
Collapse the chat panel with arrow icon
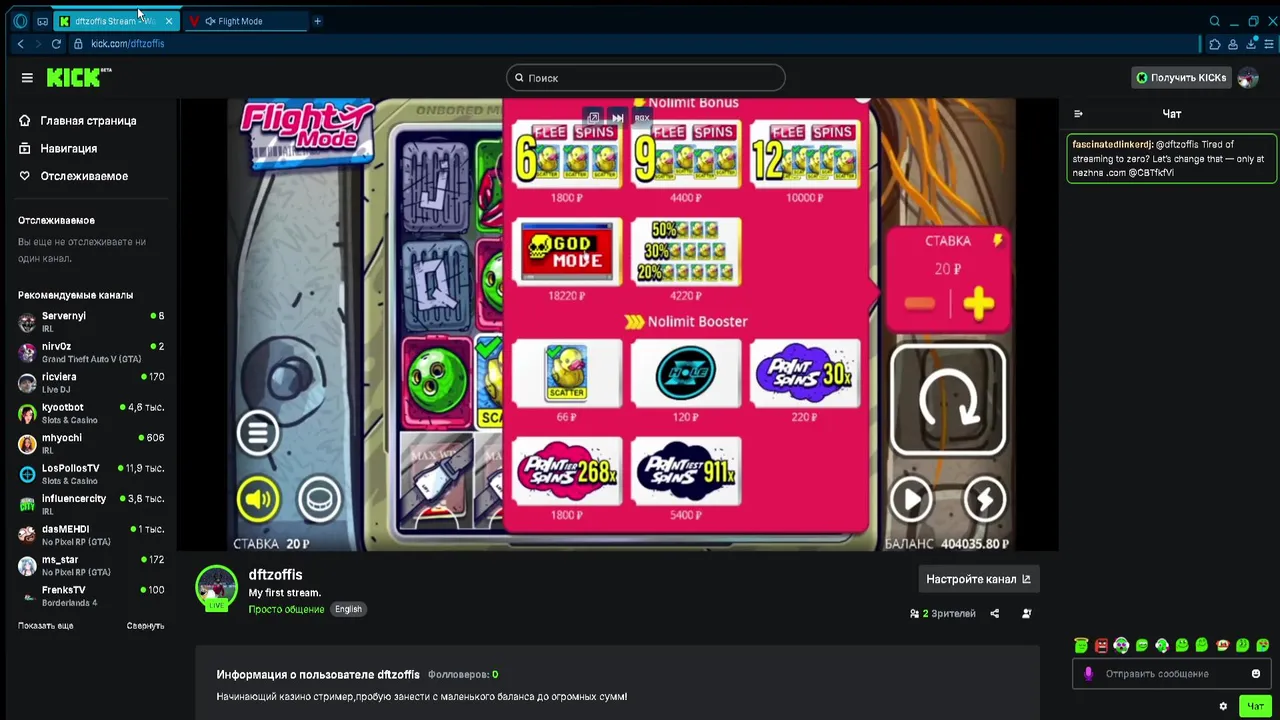pos(1078,114)
